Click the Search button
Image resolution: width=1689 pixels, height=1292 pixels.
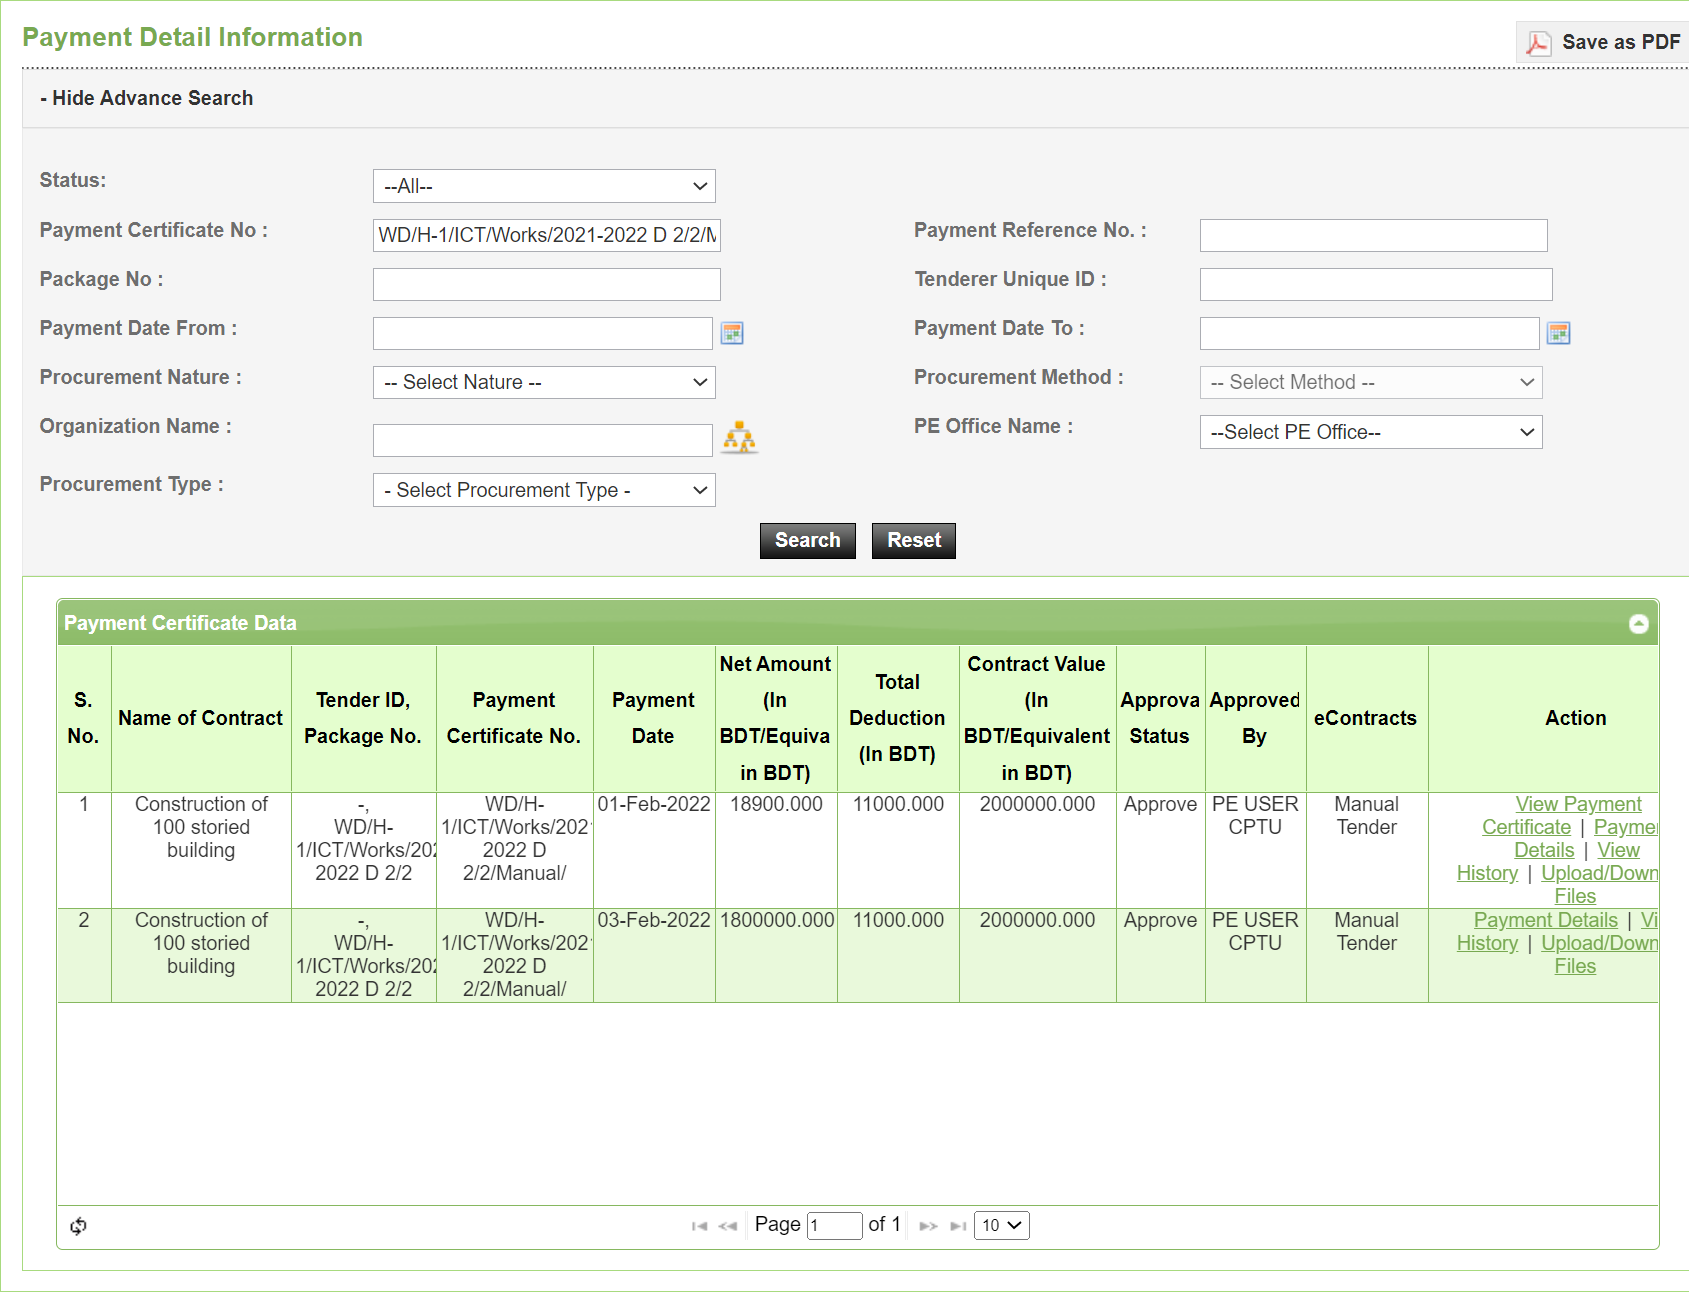click(808, 541)
